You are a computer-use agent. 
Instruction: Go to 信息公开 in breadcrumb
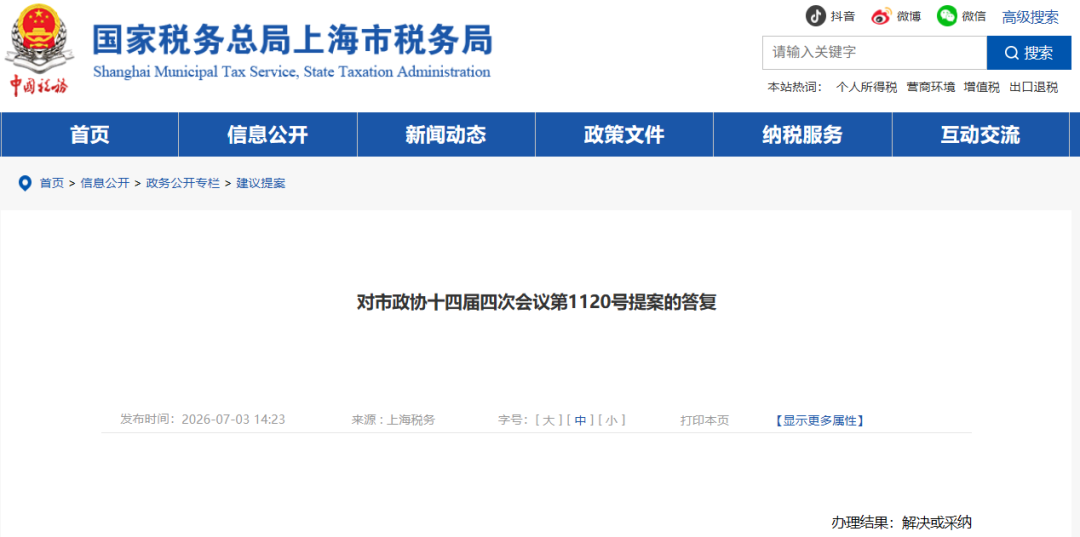pos(105,183)
